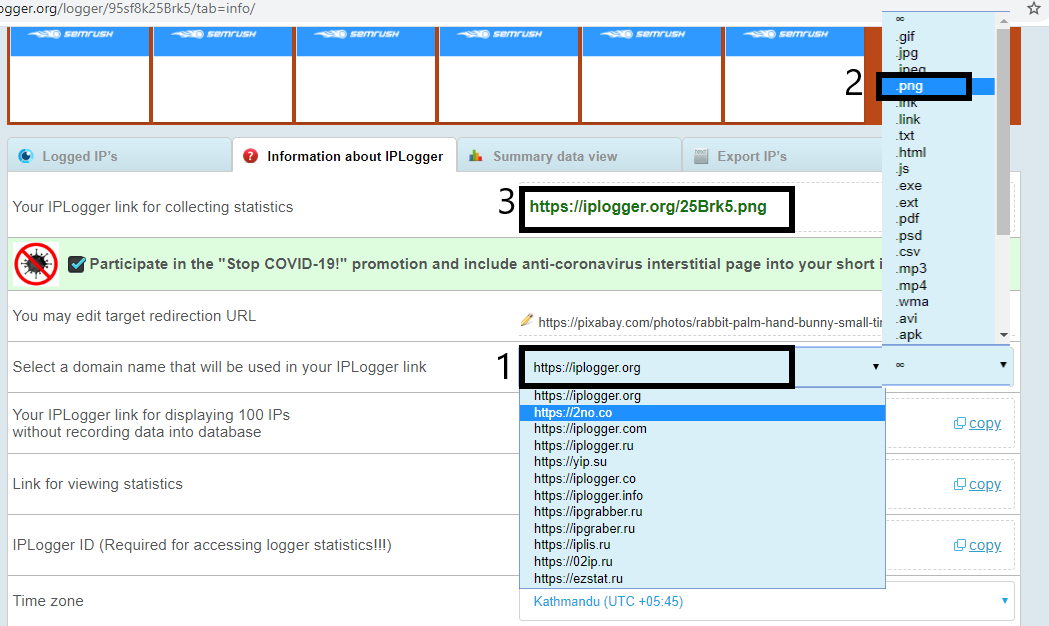This screenshot has height=626, width=1049.
Task: Click the pencil icon to edit the redirect URL
Action: (527, 320)
